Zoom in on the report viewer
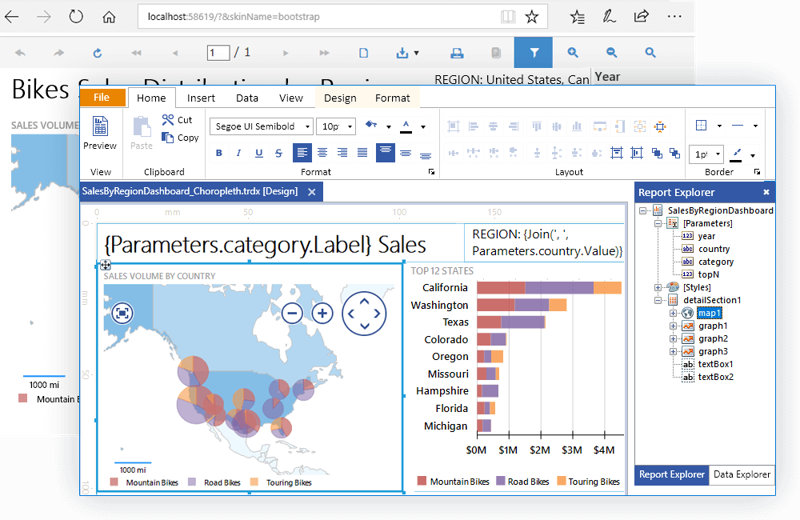This screenshot has height=520, width=800. click(572, 52)
